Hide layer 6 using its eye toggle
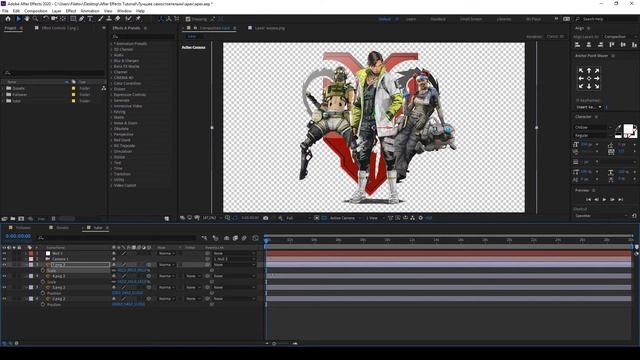 coord(4,299)
